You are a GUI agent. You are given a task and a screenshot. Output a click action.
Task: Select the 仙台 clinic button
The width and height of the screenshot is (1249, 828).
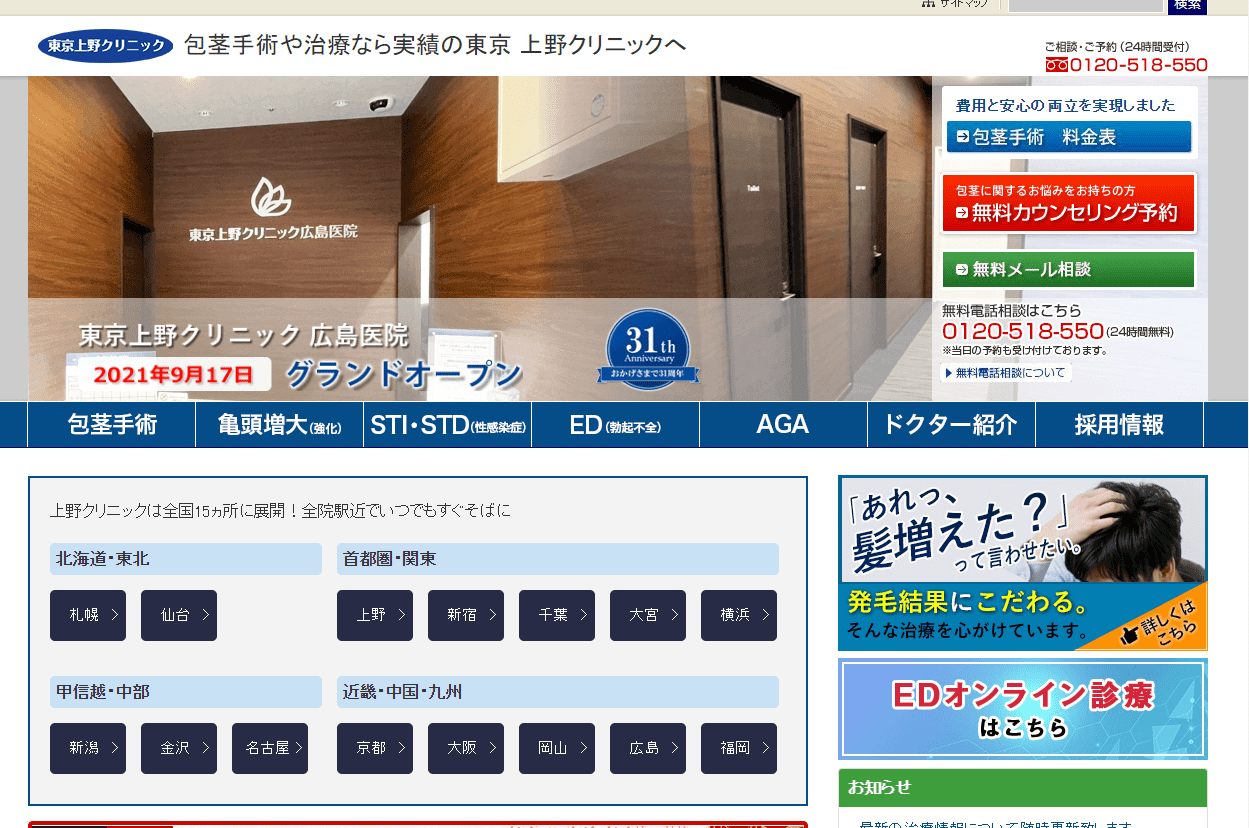point(179,615)
